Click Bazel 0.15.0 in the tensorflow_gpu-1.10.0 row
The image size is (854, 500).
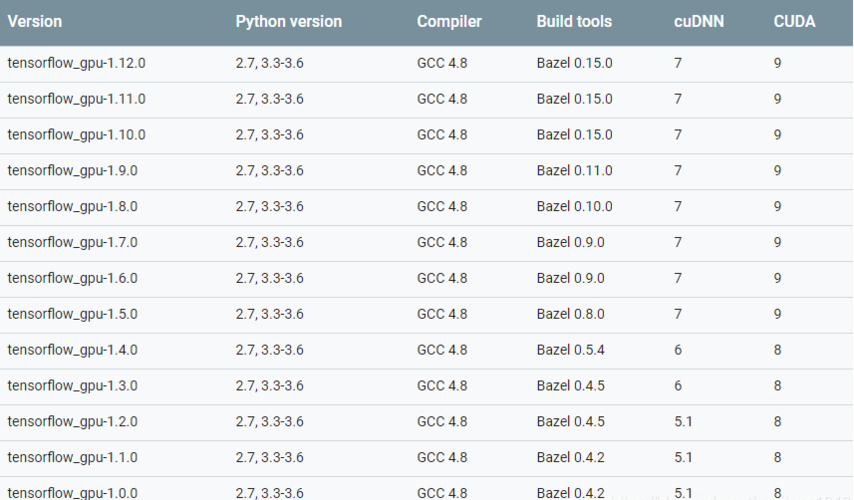coord(574,135)
